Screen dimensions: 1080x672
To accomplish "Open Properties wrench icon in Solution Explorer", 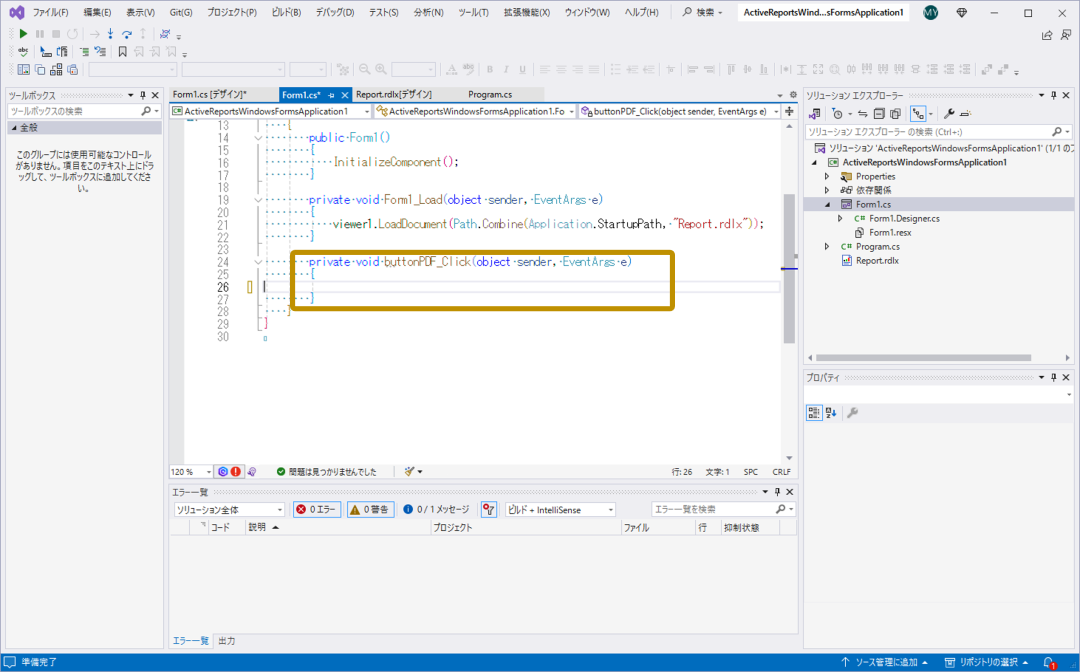I will (x=949, y=114).
